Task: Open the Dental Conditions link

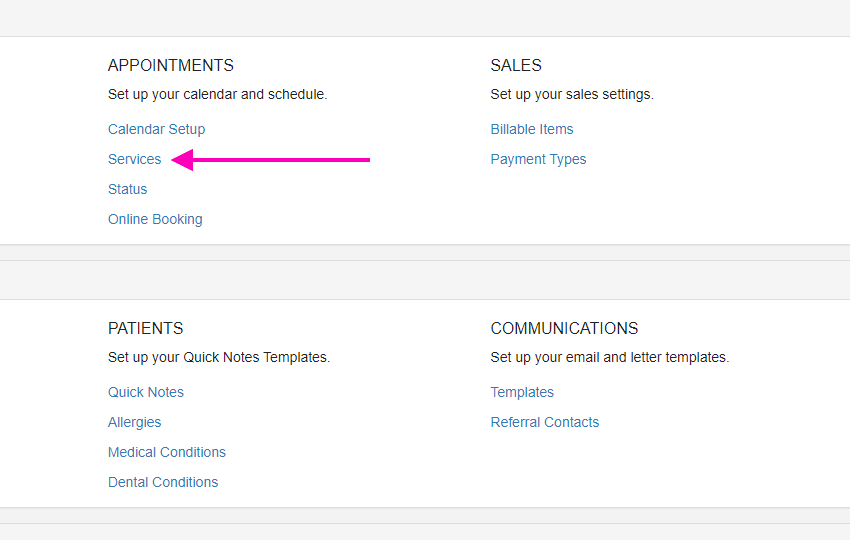Action: pos(163,482)
